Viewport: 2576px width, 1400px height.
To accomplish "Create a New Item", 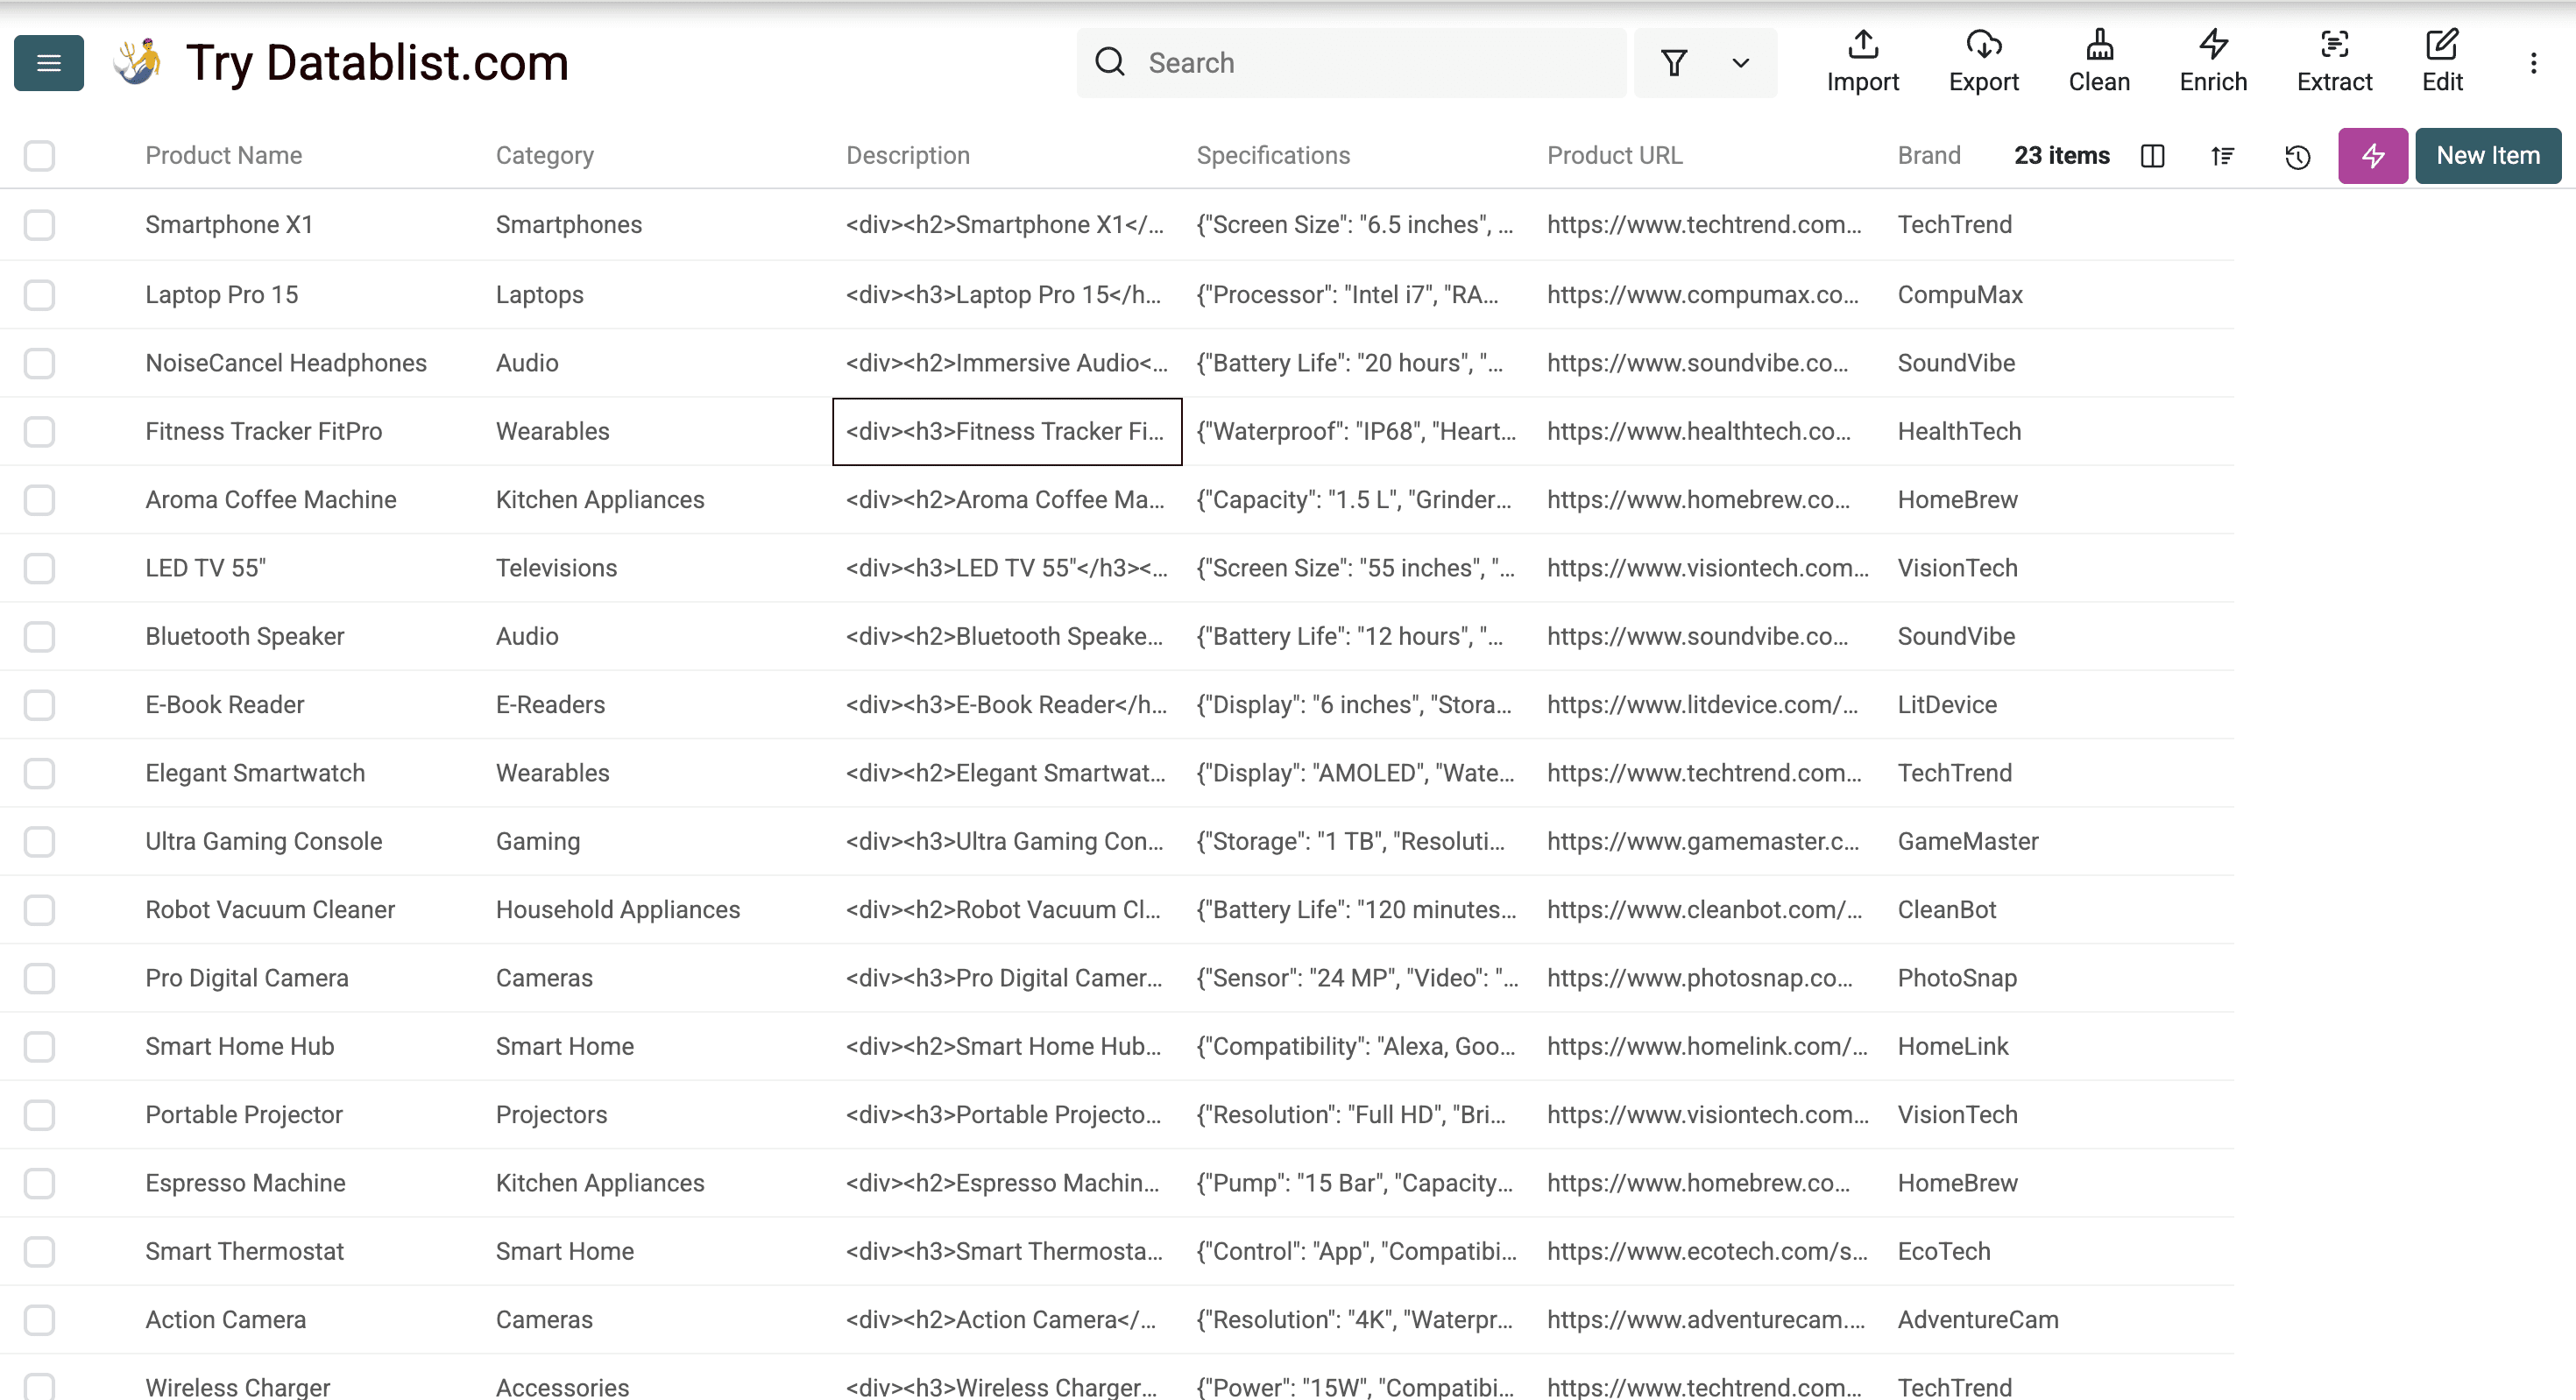I will pyautogui.click(x=2488, y=156).
